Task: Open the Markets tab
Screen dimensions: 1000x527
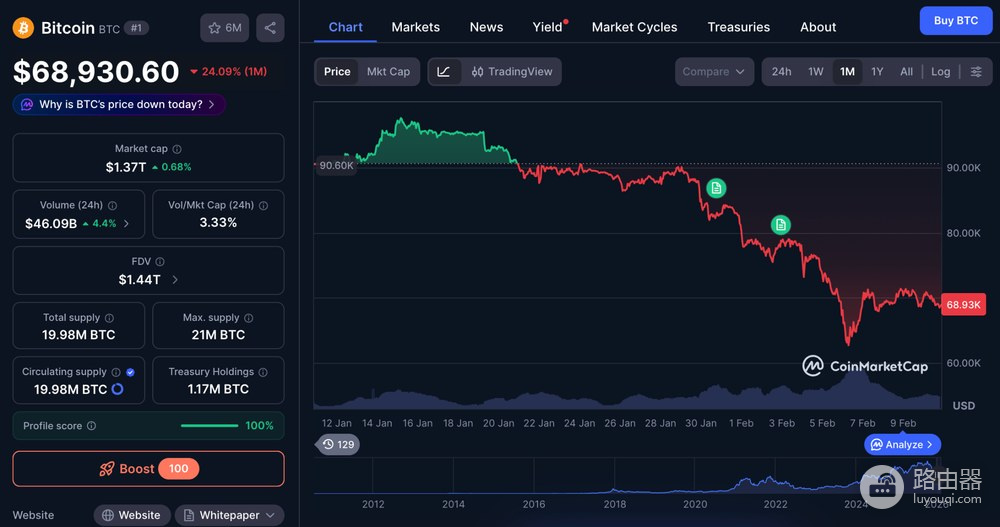Action: pos(415,27)
